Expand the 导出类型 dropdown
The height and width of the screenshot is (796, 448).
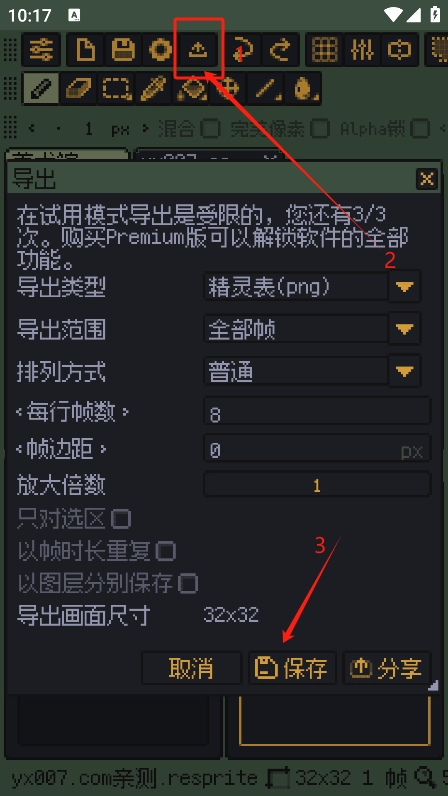click(x=405, y=287)
